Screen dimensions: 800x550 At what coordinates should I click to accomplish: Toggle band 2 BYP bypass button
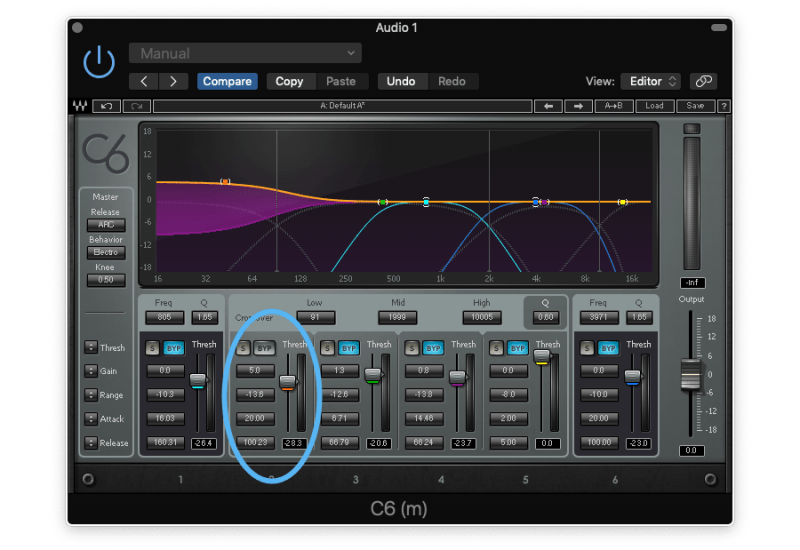click(x=264, y=348)
